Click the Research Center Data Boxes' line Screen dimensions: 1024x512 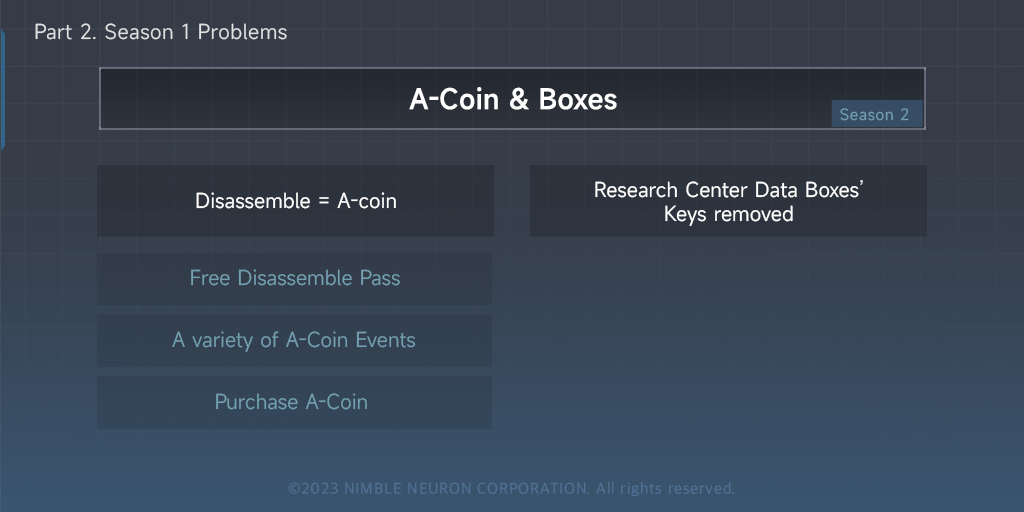click(x=728, y=190)
